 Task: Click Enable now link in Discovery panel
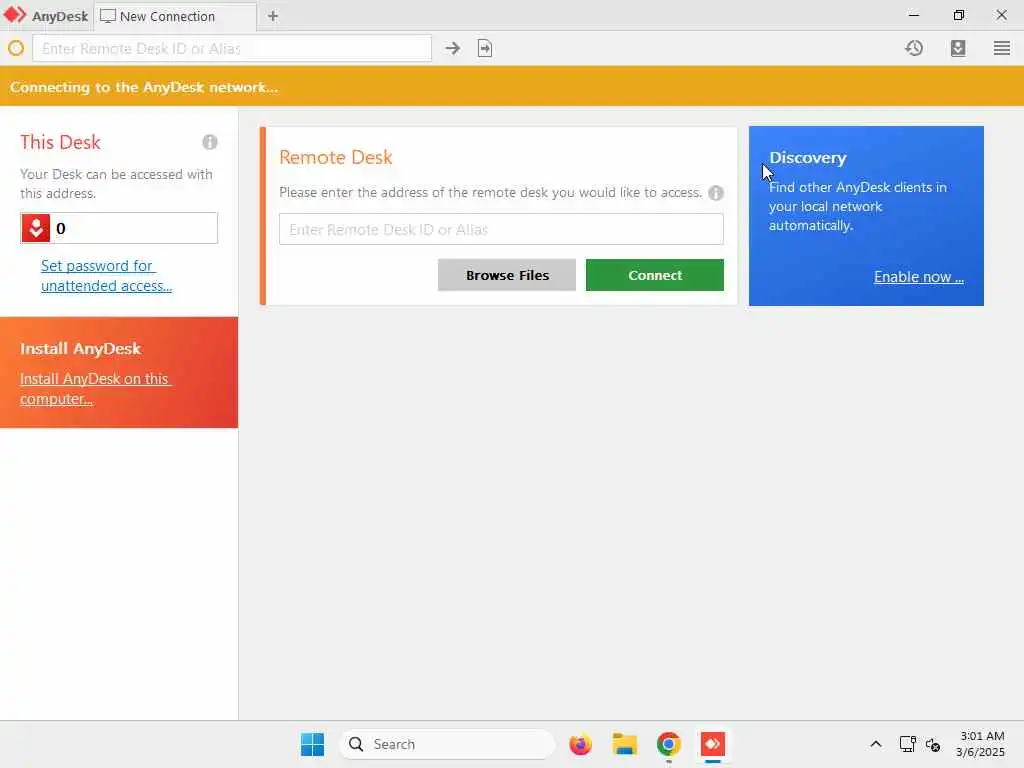click(x=919, y=277)
